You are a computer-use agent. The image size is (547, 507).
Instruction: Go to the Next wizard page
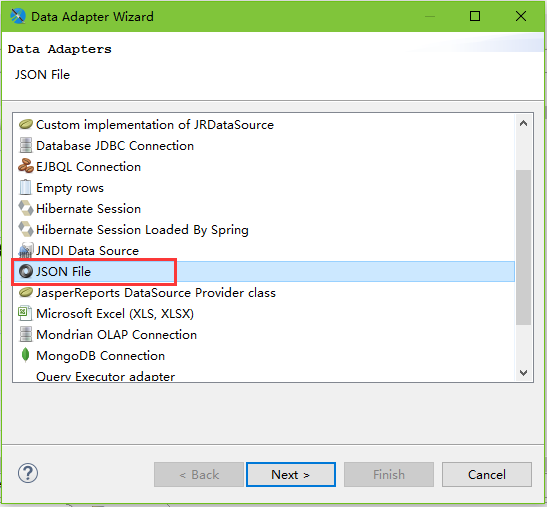pyautogui.click(x=291, y=475)
